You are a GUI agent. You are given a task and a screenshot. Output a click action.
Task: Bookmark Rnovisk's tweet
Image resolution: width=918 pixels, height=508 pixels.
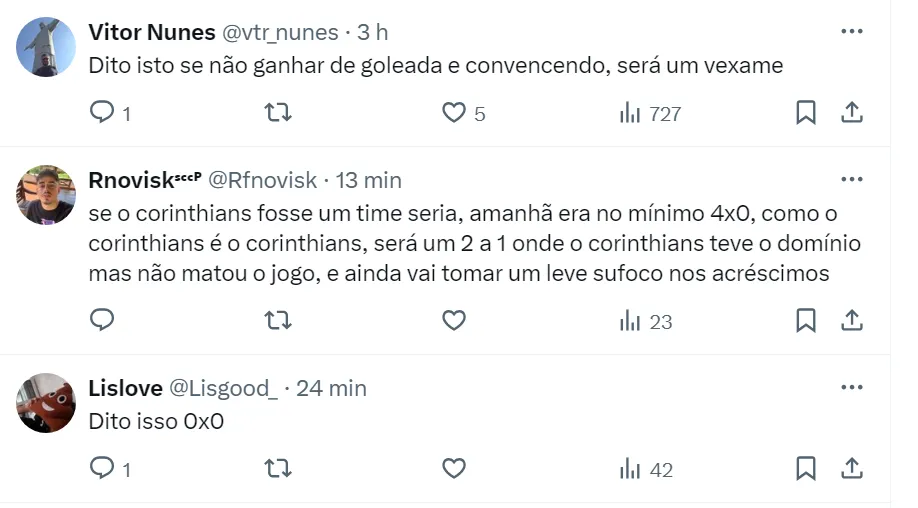[x=805, y=320]
